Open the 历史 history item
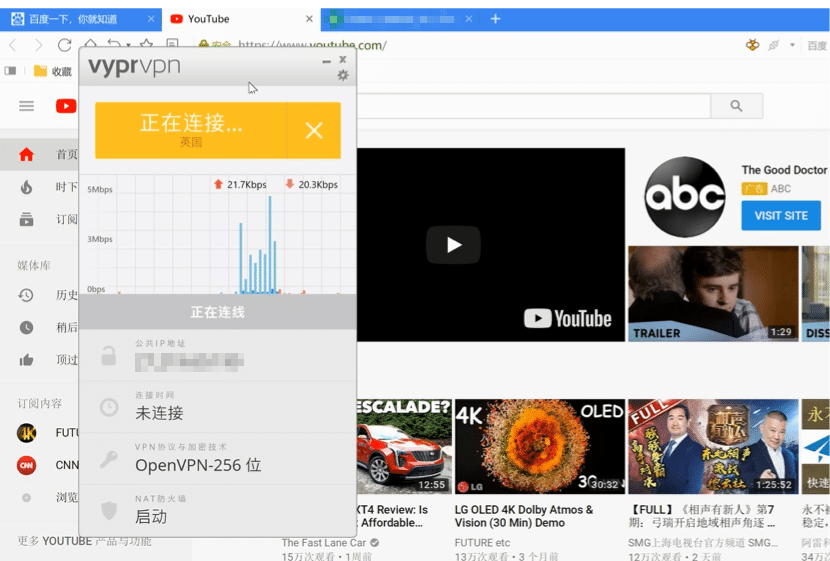This screenshot has height=561, width=830. click(40, 295)
